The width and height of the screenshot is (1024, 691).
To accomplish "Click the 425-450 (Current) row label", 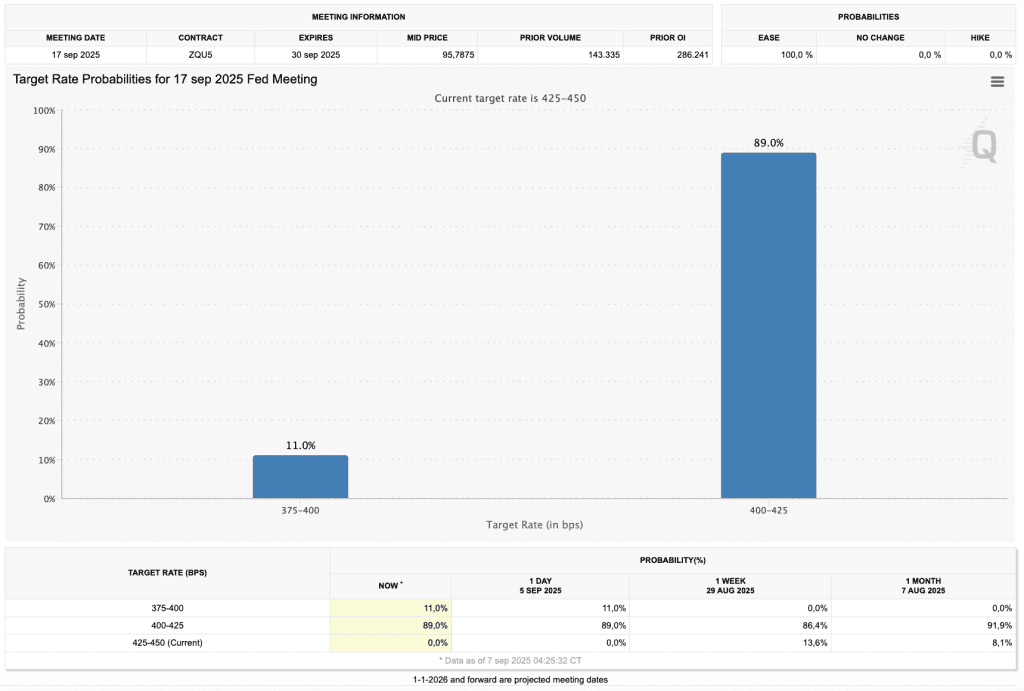I will tap(167, 643).
